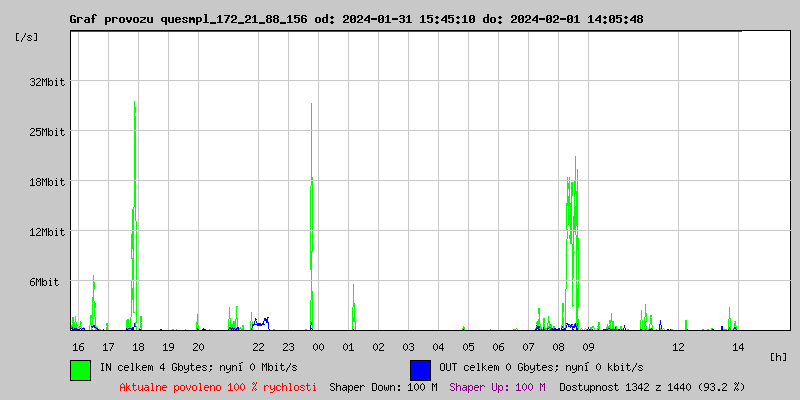This screenshot has width=800, height=400.
Task: Select the 32Mbit y-axis label
Action: pyautogui.click(x=47, y=82)
